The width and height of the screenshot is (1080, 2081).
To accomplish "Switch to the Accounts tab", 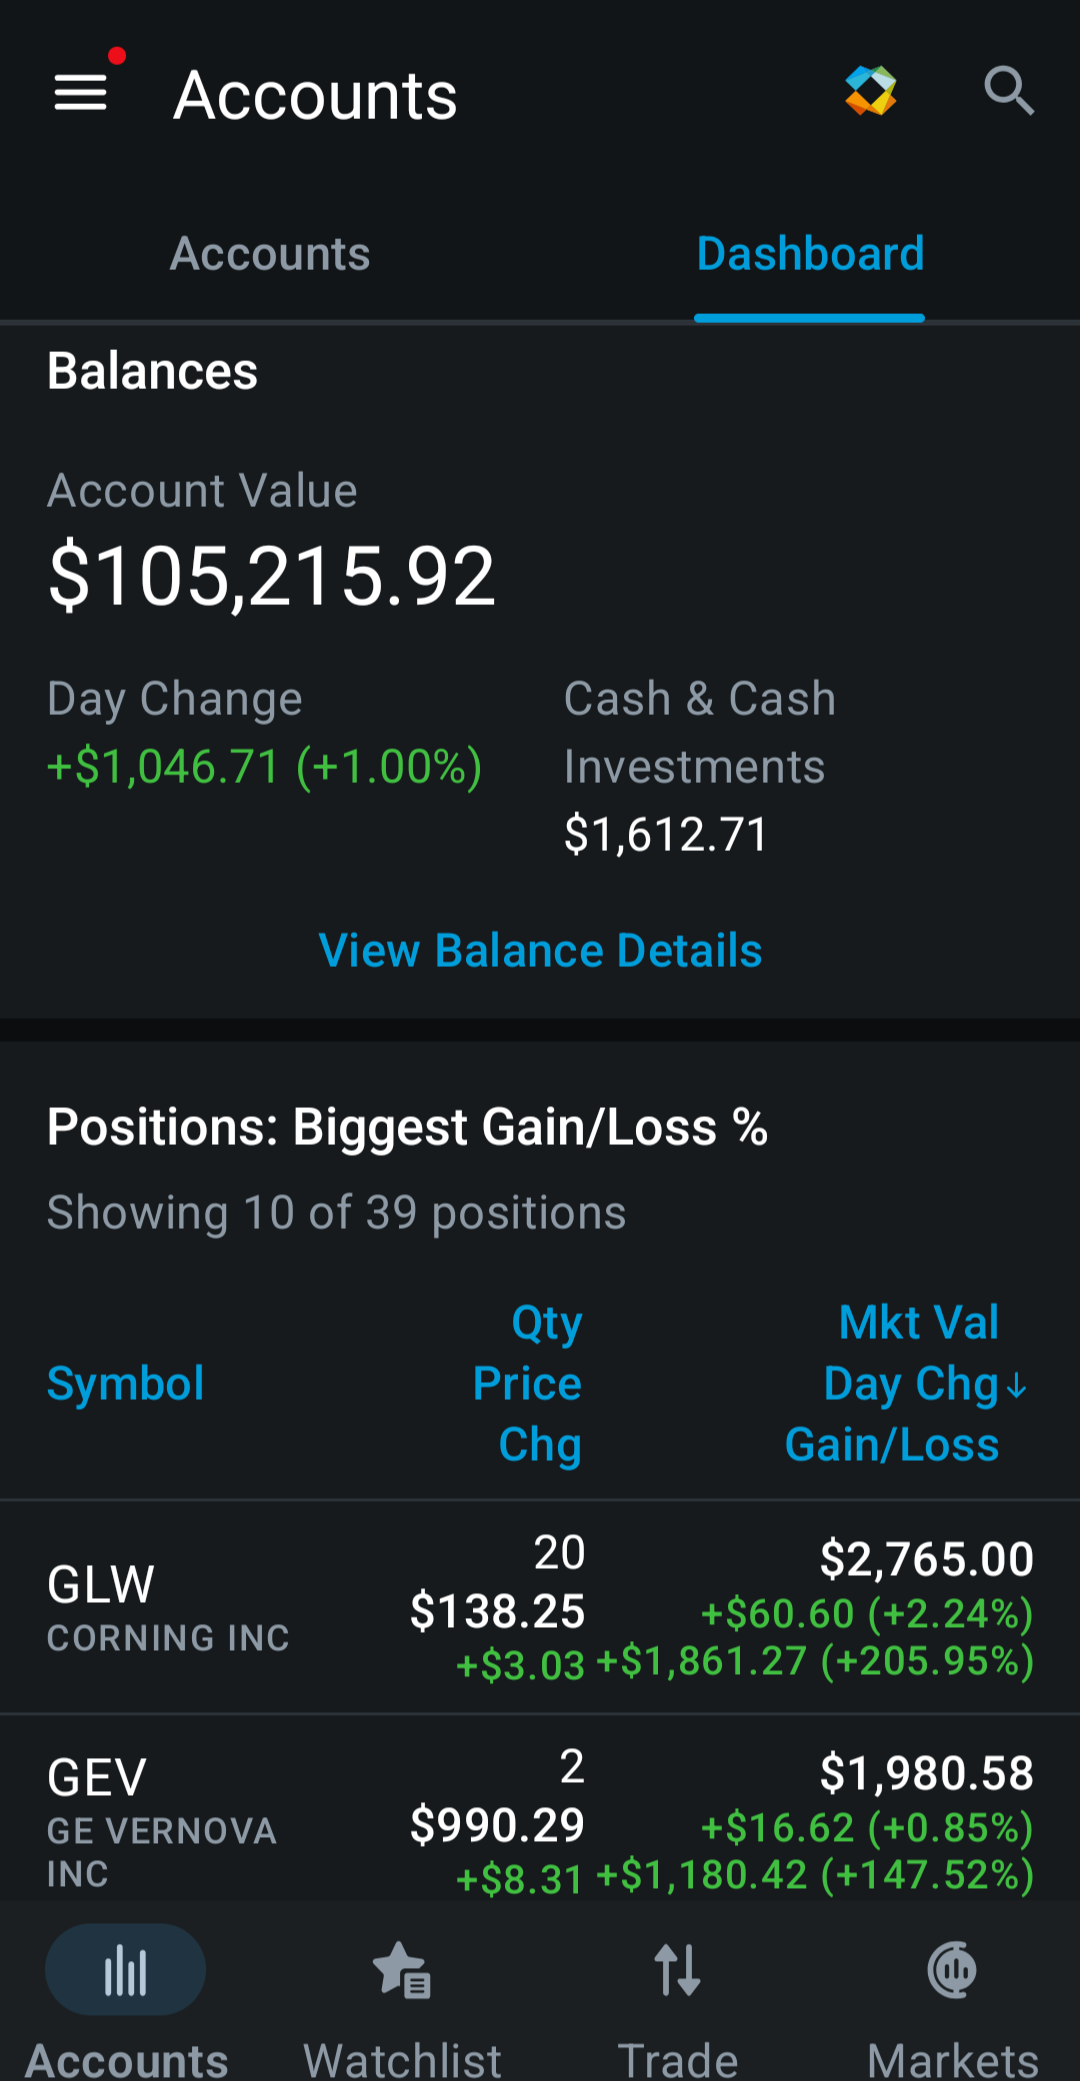I will [270, 254].
